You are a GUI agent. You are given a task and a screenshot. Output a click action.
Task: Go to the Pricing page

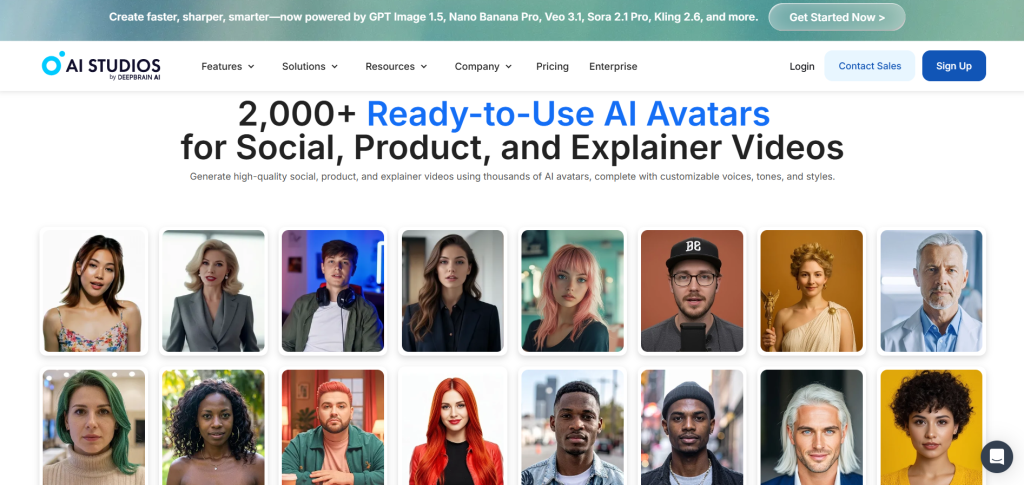point(552,67)
